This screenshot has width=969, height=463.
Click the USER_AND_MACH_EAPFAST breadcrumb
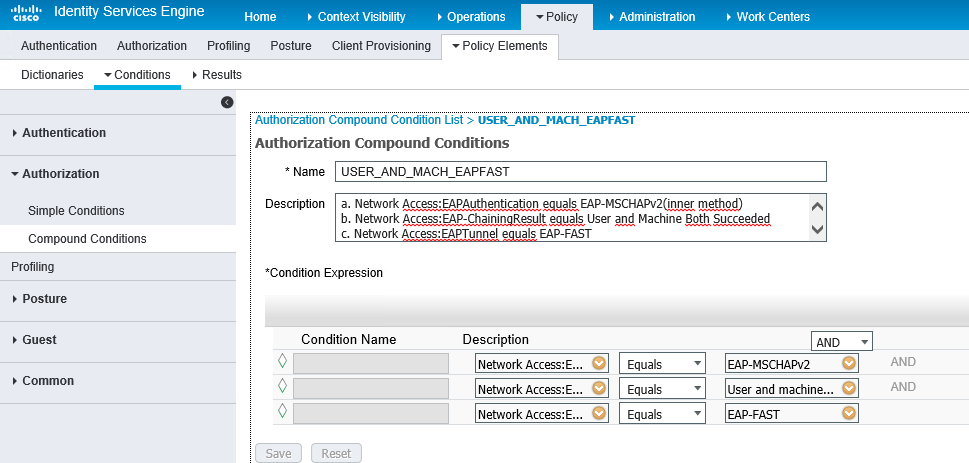[x=556, y=120]
